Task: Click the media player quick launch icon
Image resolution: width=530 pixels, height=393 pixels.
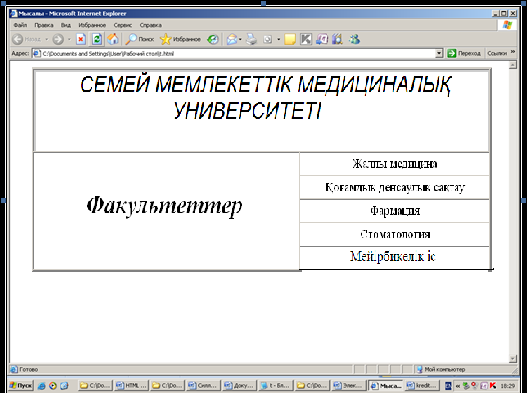Action: [53, 386]
